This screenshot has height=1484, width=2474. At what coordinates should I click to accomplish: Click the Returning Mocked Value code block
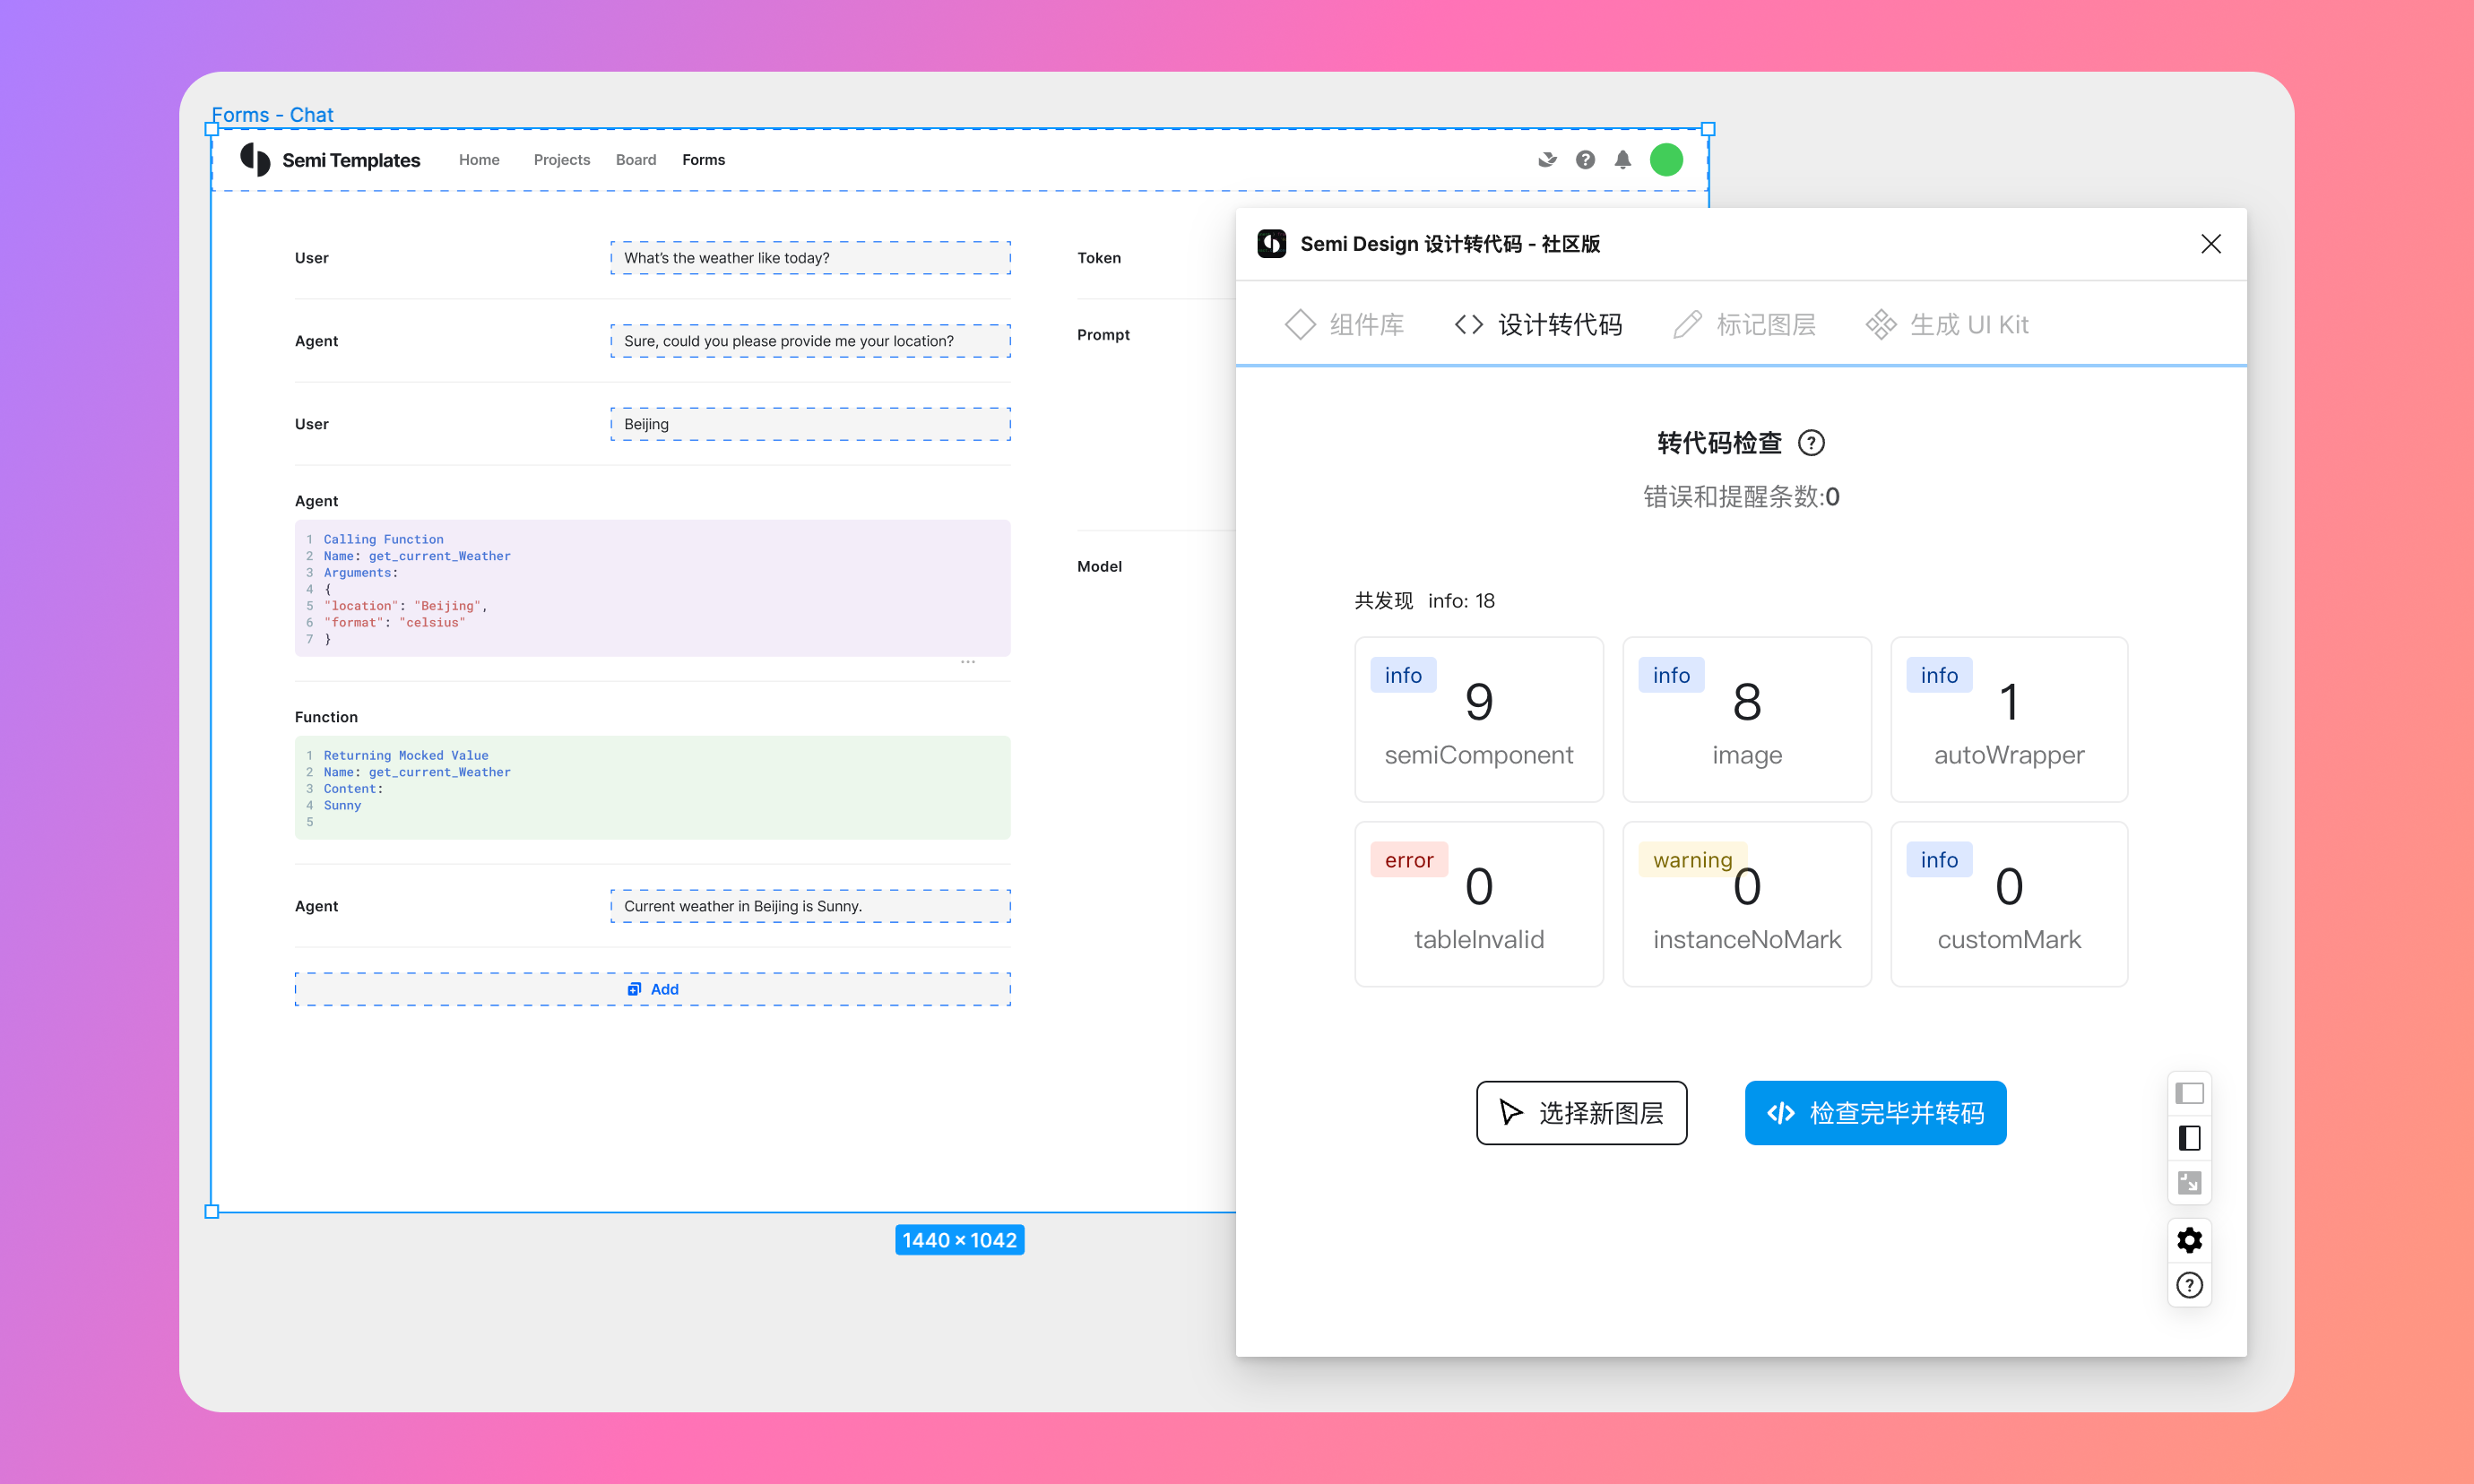pyautogui.click(x=652, y=788)
